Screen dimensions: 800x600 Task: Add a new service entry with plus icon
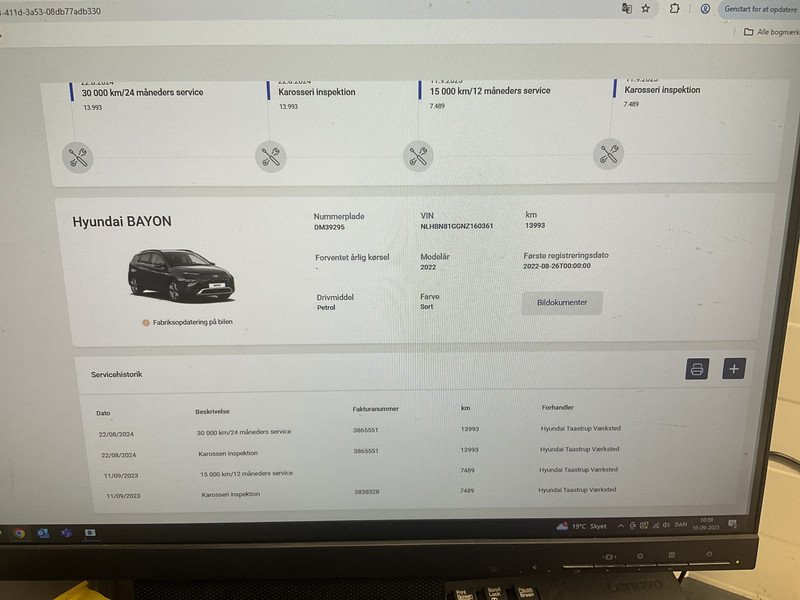734,369
